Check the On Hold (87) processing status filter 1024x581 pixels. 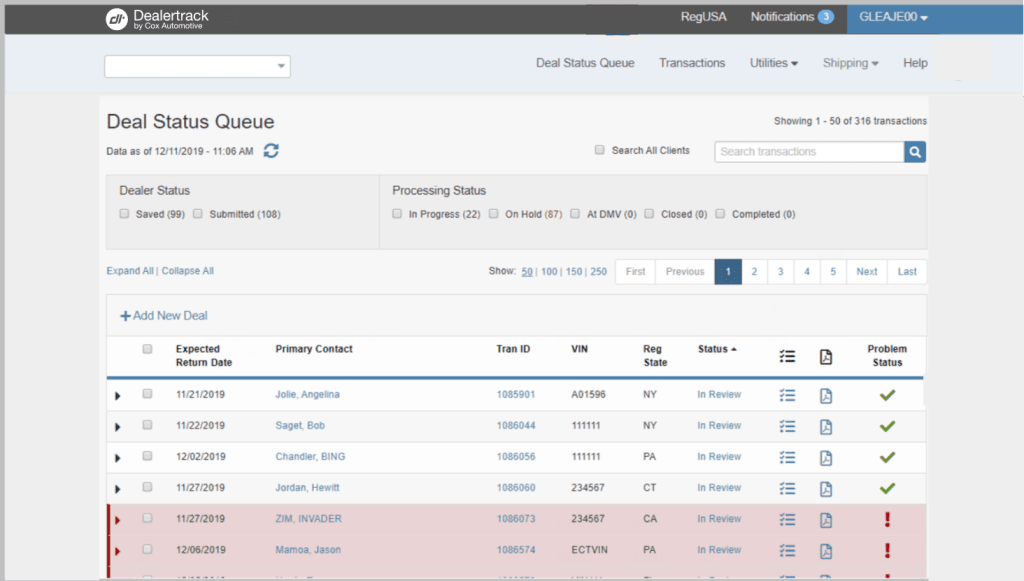(x=494, y=213)
